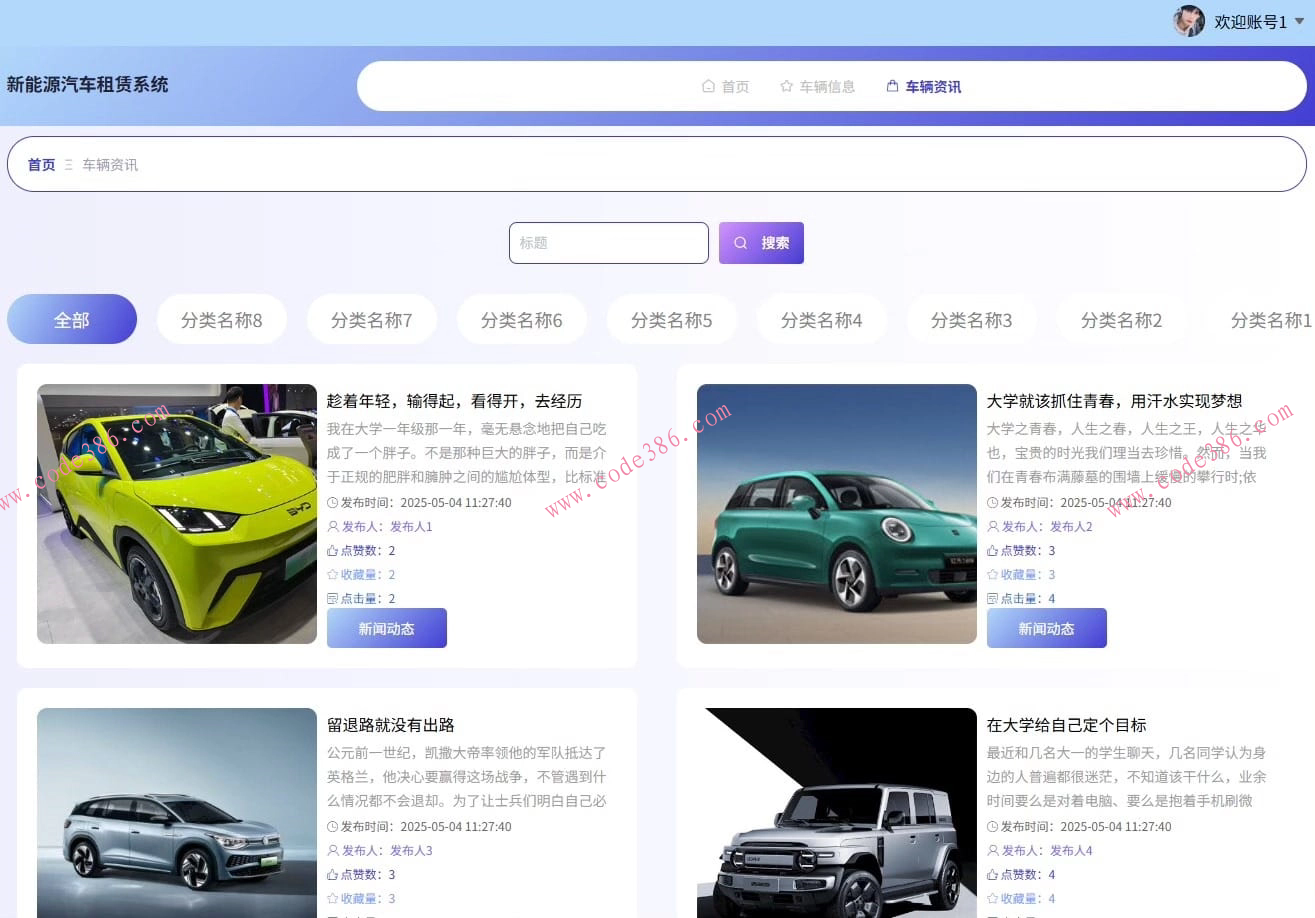
Task: Click the 点击量 icon on the first card
Action: [335, 598]
